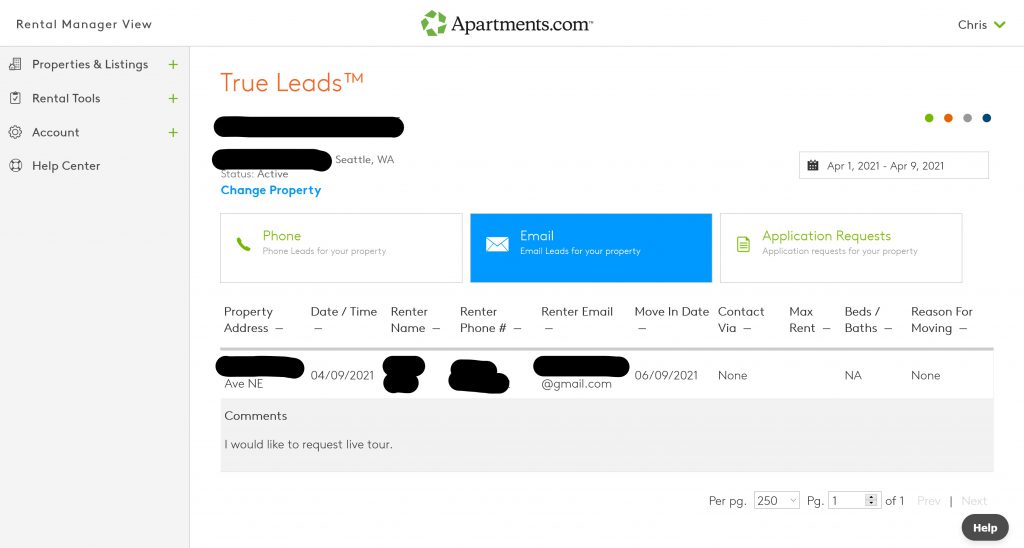The width and height of the screenshot is (1024, 548).
Task: Switch to the Phone leads tab
Action: tap(341, 248)
